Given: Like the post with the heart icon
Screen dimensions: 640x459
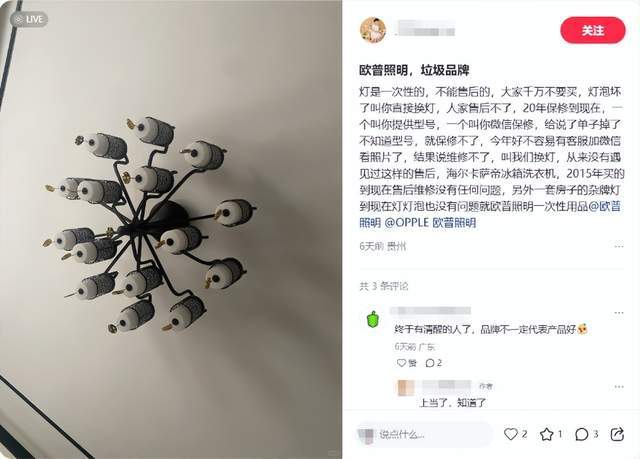Looking at the screenshot, I should click(511, 434).
